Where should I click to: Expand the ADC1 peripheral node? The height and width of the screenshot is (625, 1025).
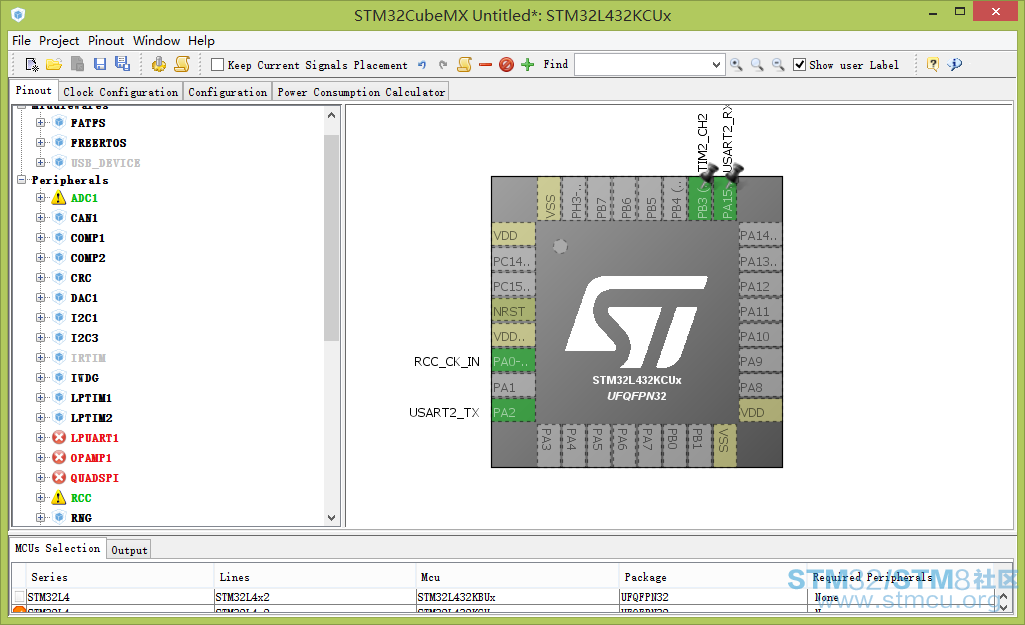coord(41,197)
